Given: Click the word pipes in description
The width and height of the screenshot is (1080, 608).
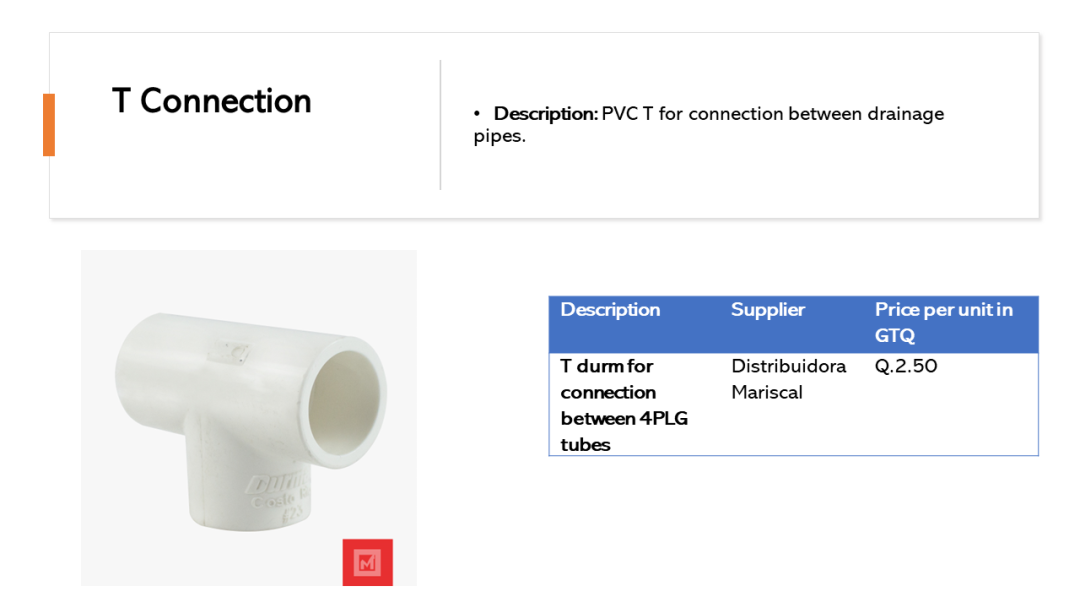Looking at the screenshot, I should [497, 136].
